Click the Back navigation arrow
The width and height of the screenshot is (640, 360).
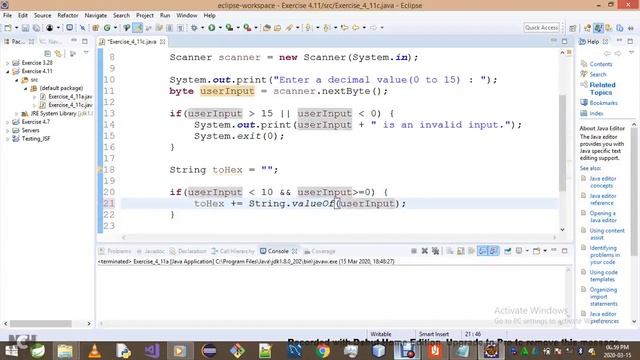point(356,28)
